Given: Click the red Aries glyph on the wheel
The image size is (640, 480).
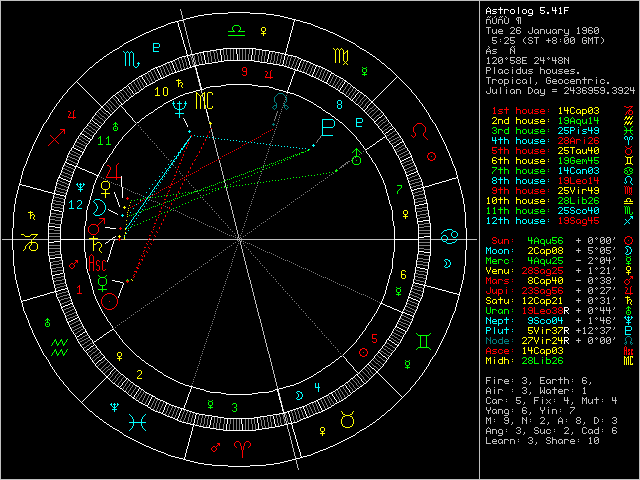Looking at the screenshot, I should click(x=242, y=449).
